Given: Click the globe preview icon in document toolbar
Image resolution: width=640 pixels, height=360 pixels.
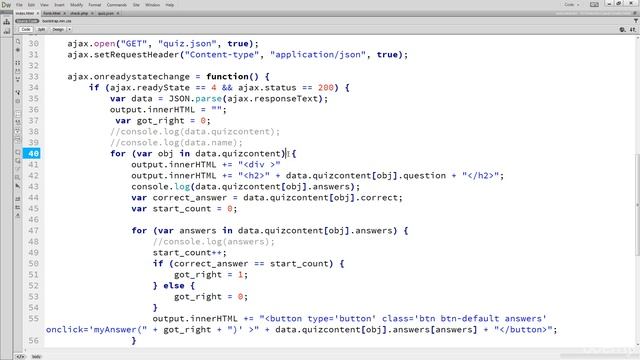Looking at the screenshot, I should point(622,29).
